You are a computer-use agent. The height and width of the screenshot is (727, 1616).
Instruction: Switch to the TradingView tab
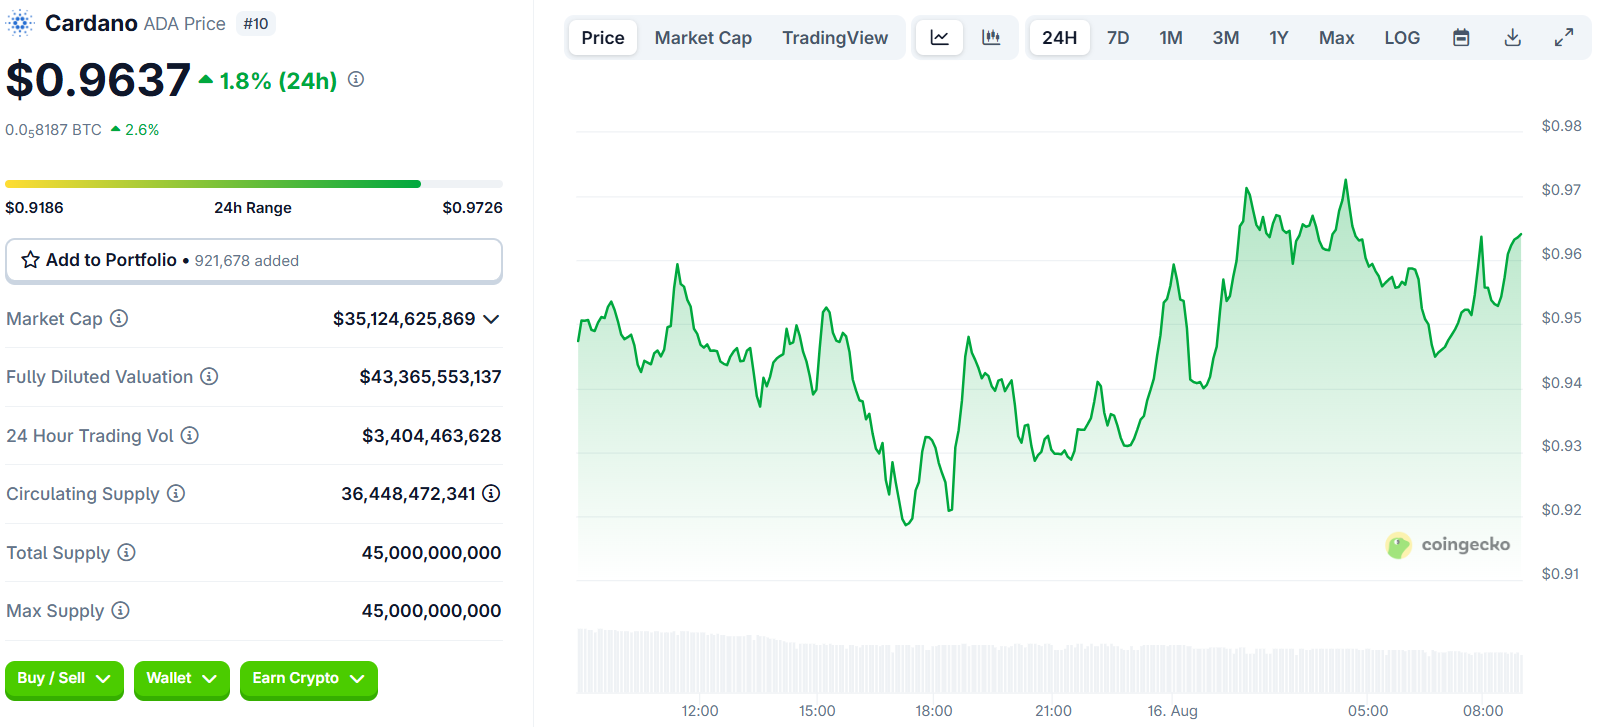pos(835,38)
